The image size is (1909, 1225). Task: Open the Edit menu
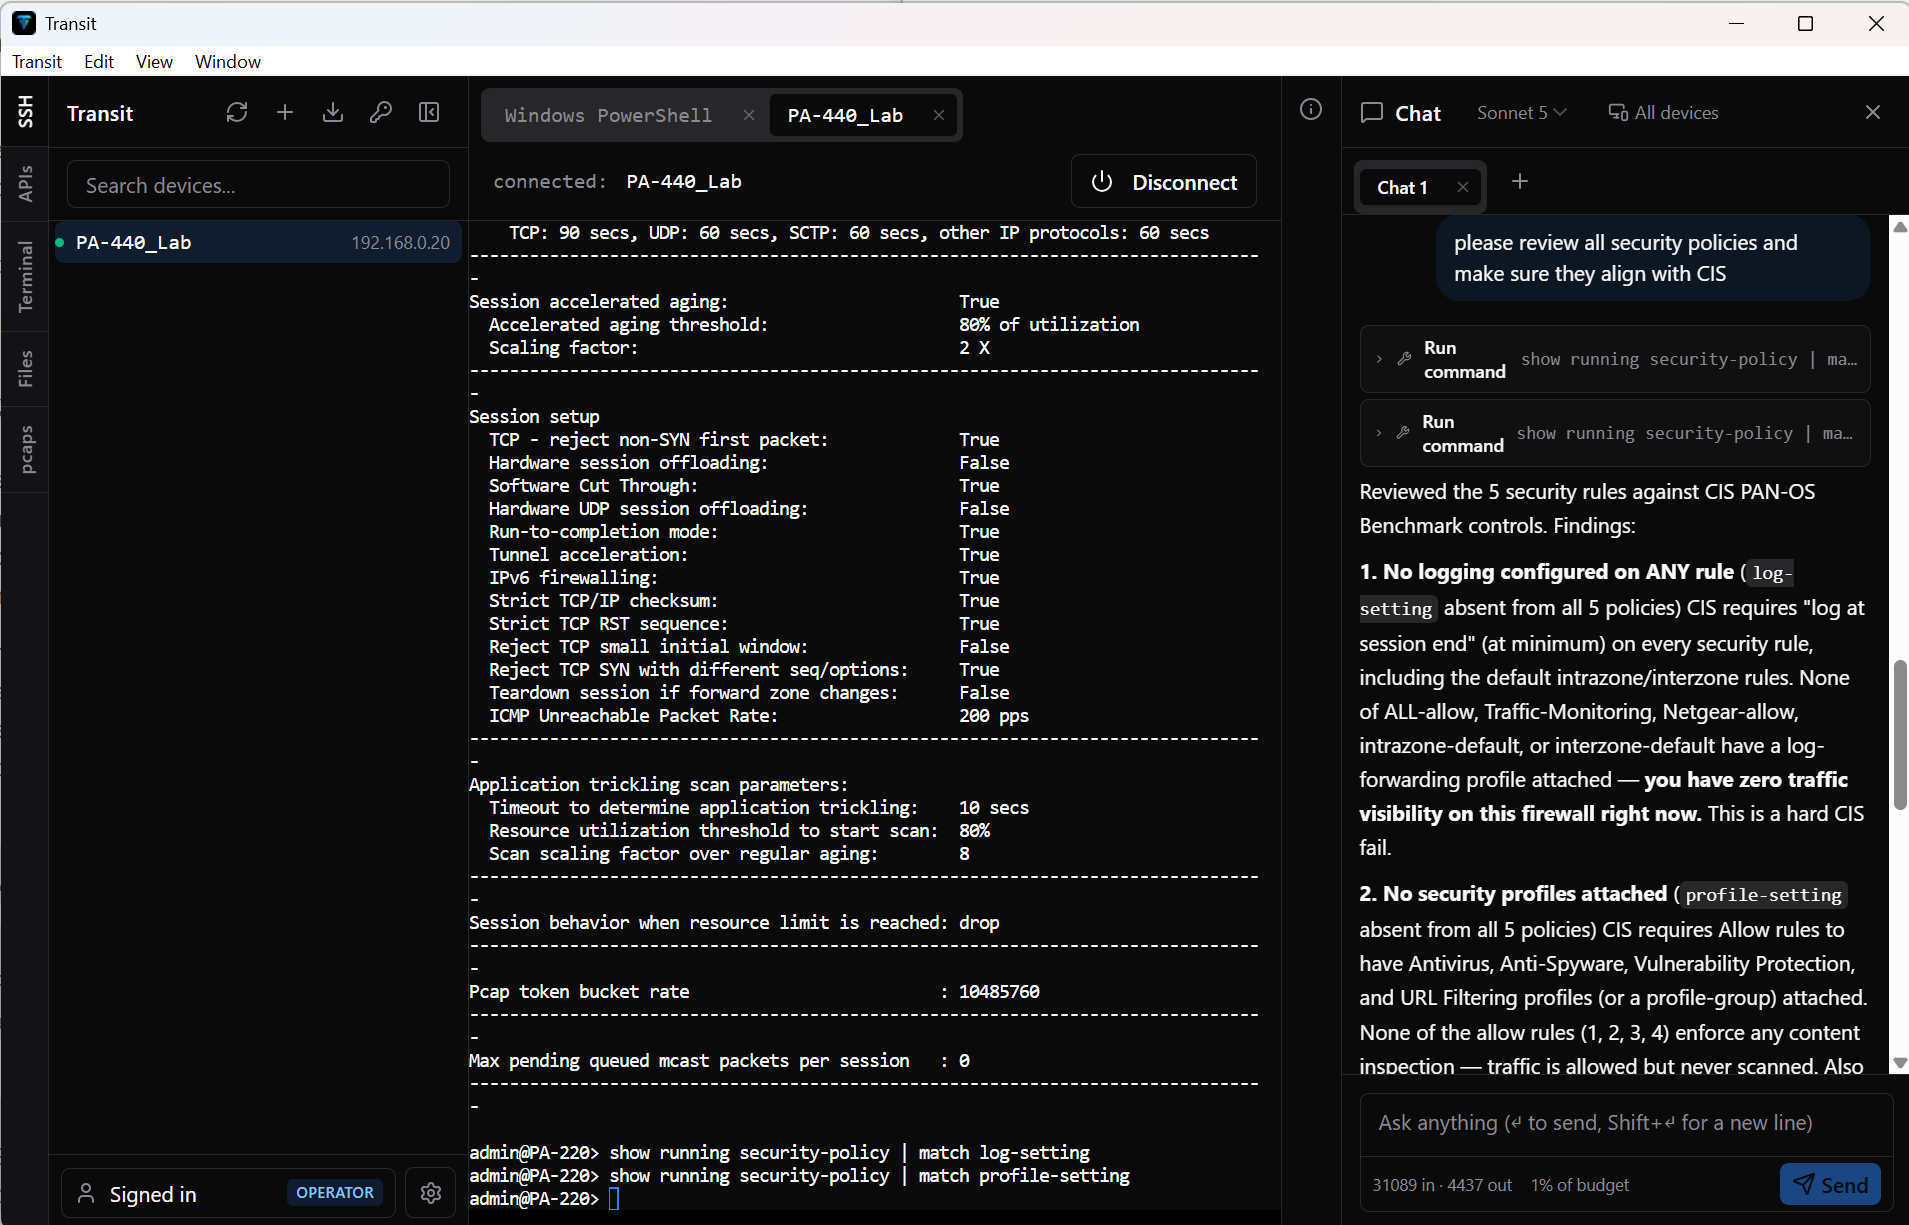click(x=99, y=61)
